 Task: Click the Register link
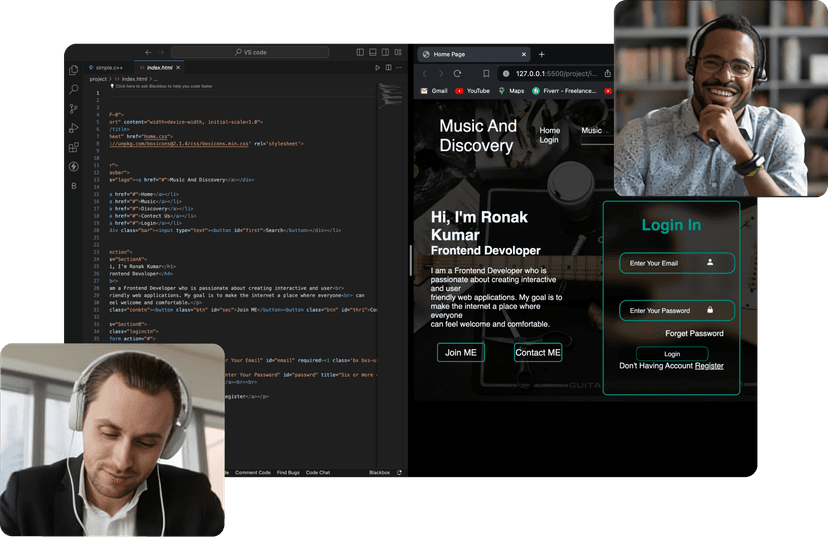[709, 365]
